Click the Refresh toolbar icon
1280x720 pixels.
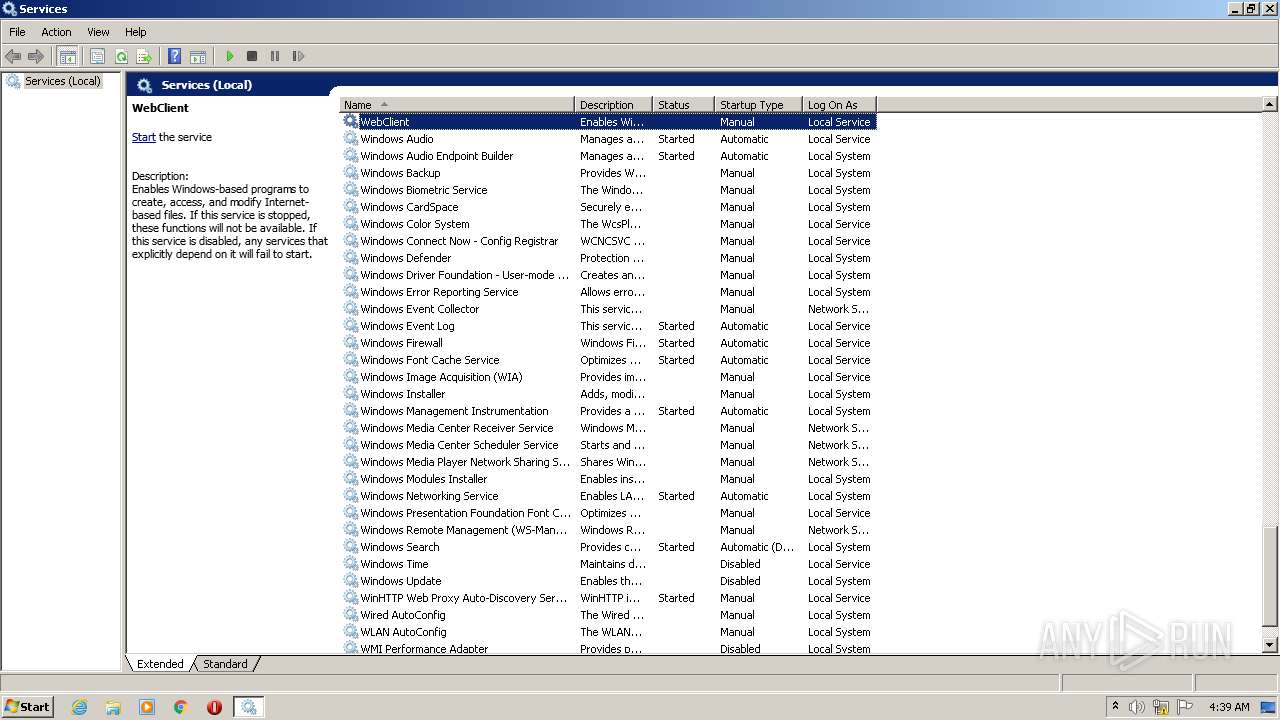point(121,56)
